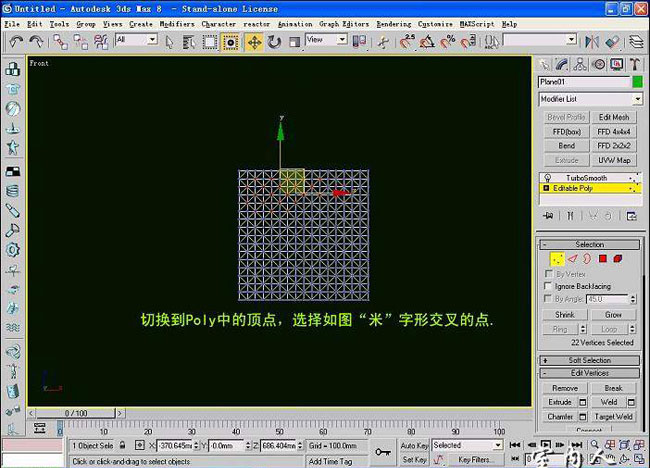Activate the Select and Rotate tool
The image size is (650, 468).
274,42
